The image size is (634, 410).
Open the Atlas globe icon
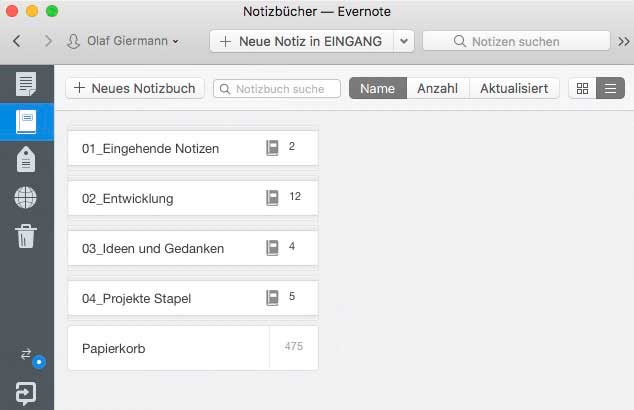tap(26, 197)
